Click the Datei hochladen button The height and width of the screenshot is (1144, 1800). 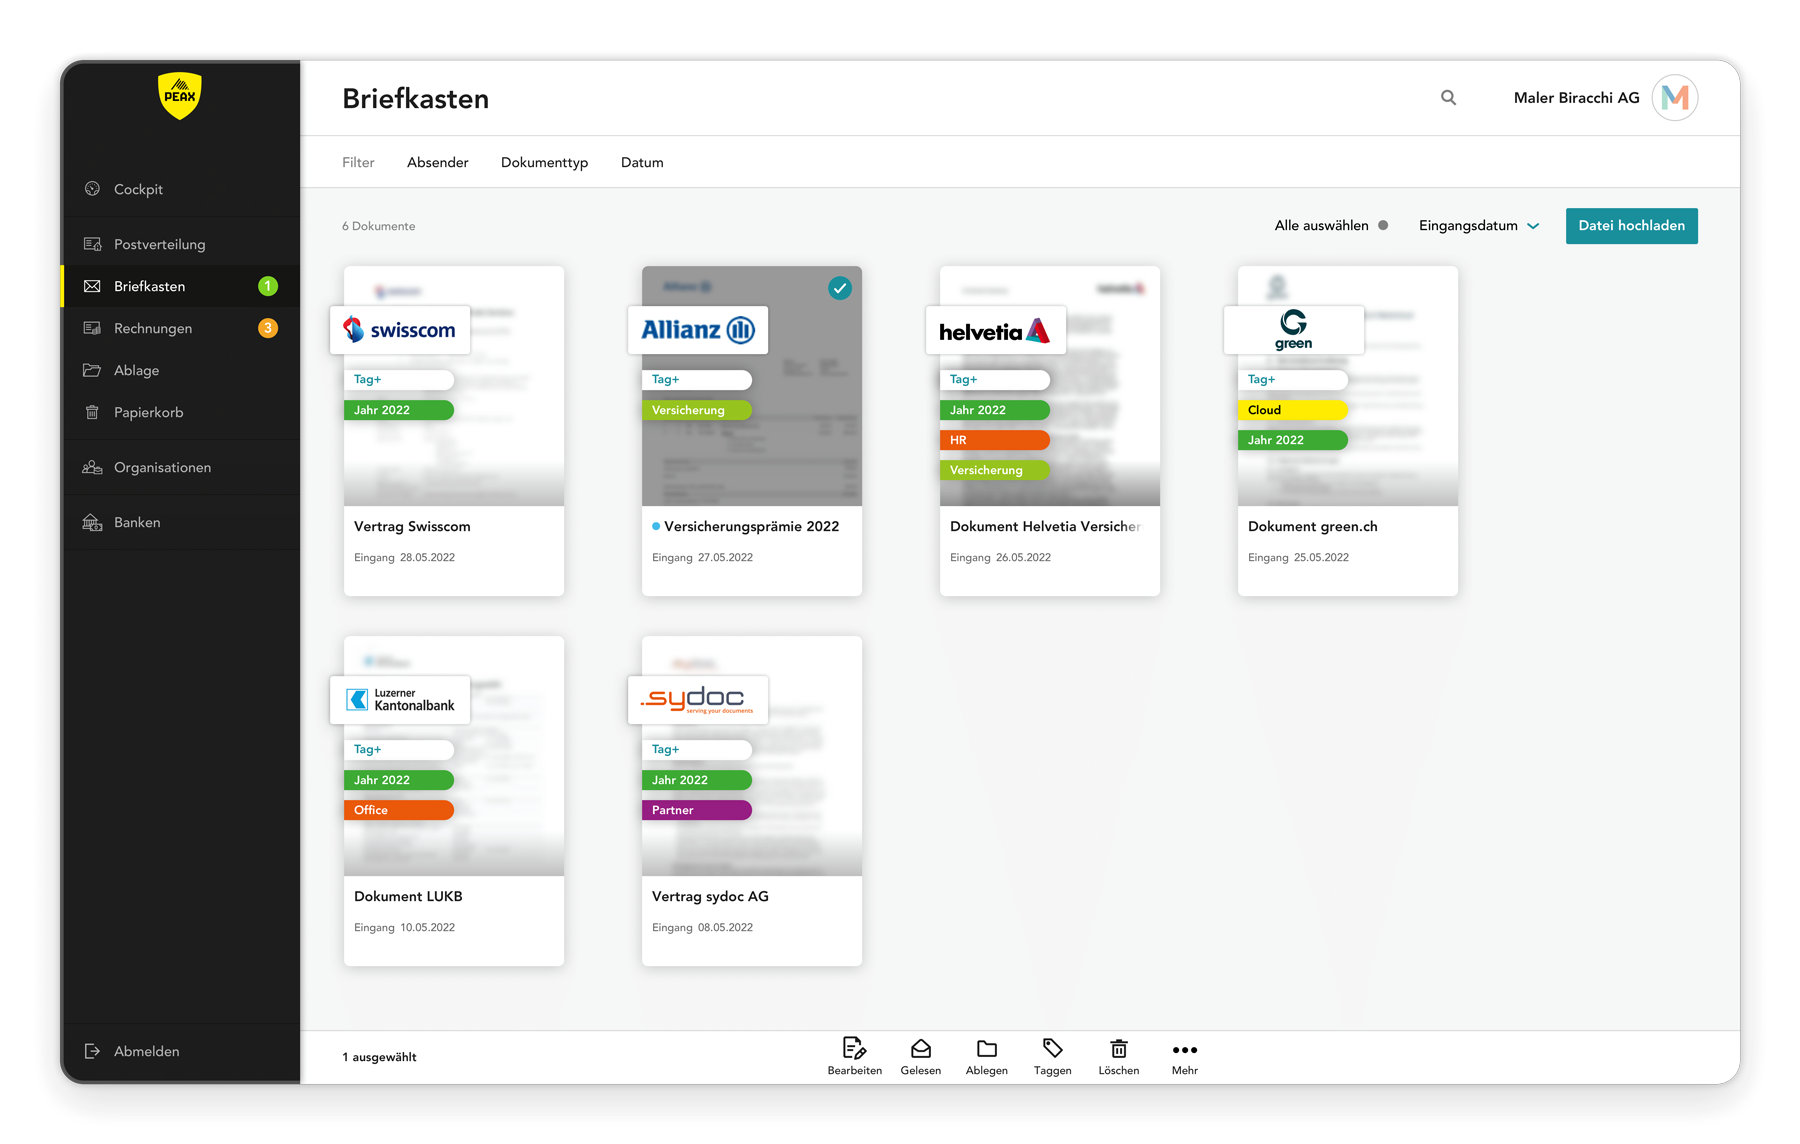click(1631, 226)
